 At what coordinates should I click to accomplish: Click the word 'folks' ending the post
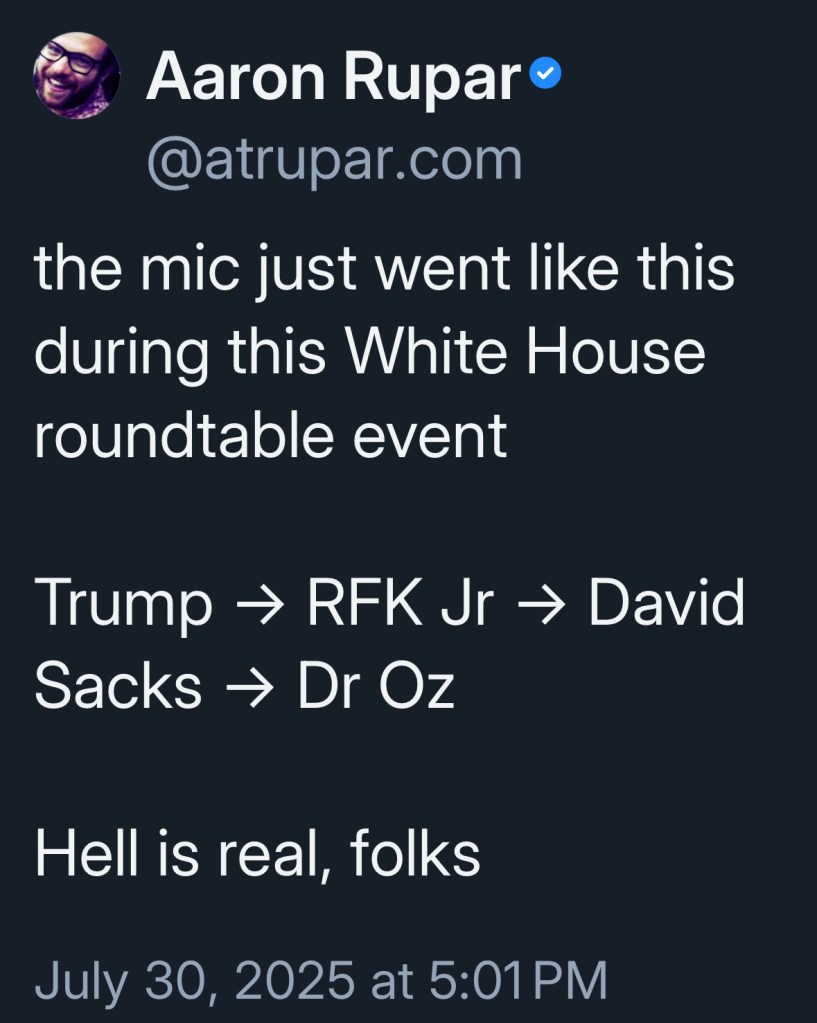click(416, 855)
